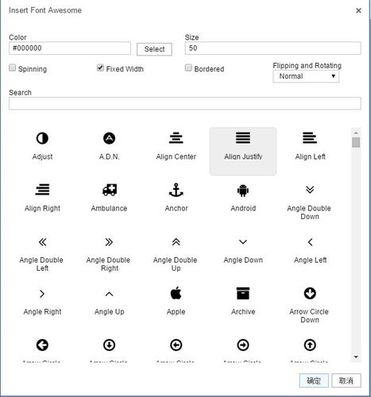
Task: Cancel with the 取消 button
Action: pos(346,380)
